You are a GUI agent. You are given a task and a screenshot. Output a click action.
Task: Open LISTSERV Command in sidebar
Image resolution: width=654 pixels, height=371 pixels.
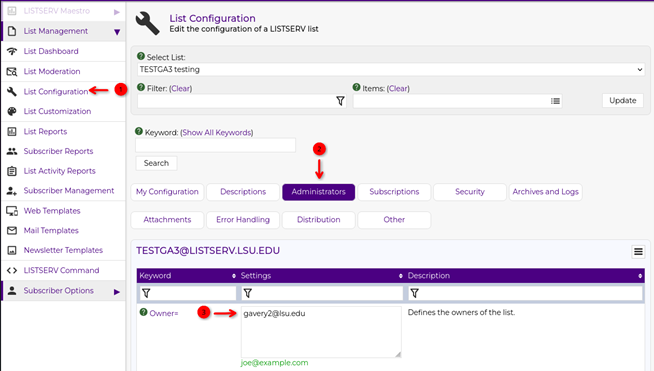61,270
